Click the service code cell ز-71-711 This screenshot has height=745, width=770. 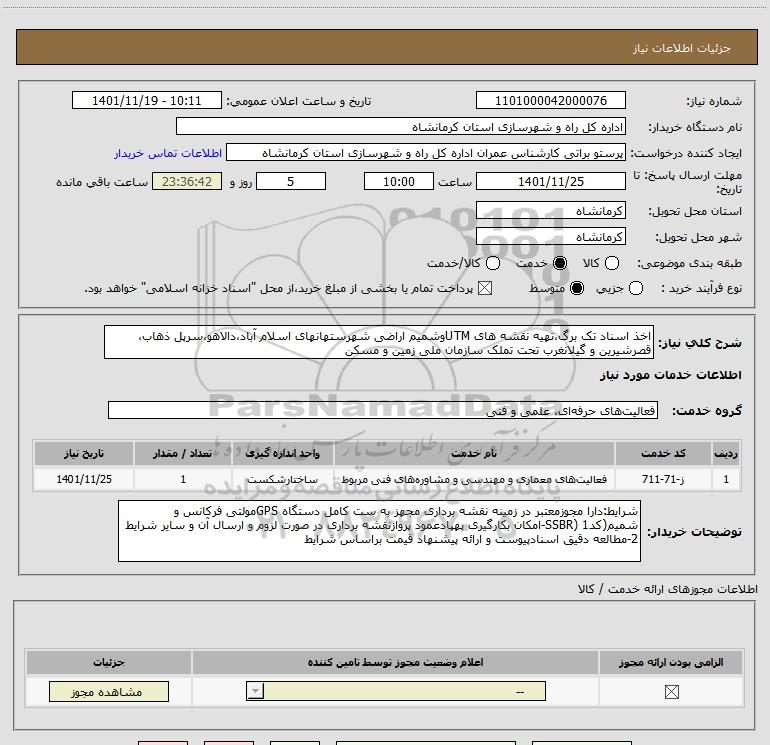(663, 479)
